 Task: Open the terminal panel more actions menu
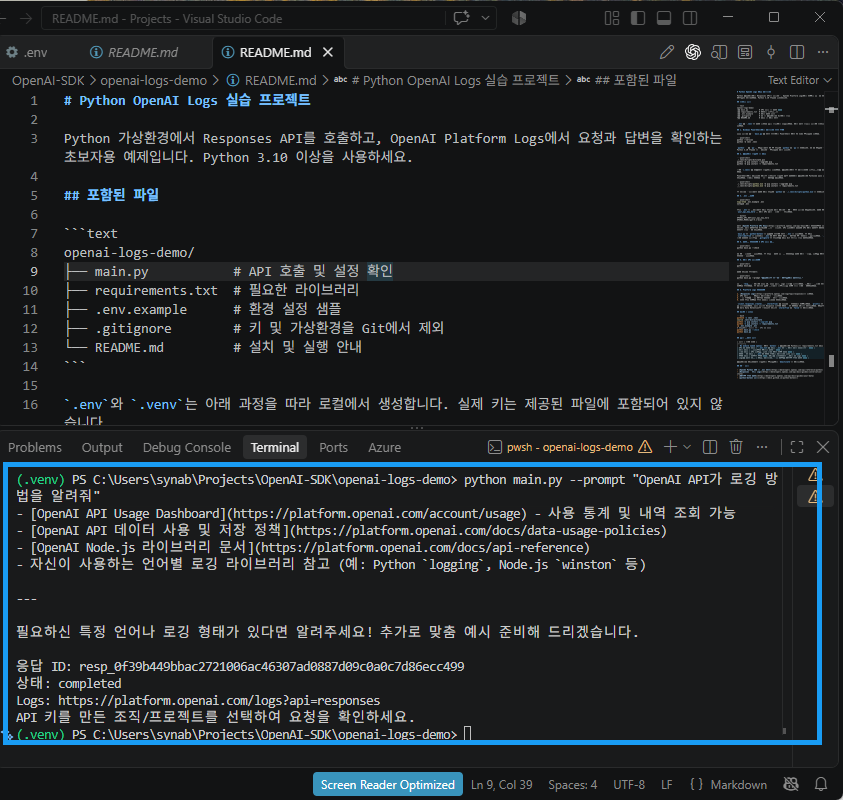762,447
